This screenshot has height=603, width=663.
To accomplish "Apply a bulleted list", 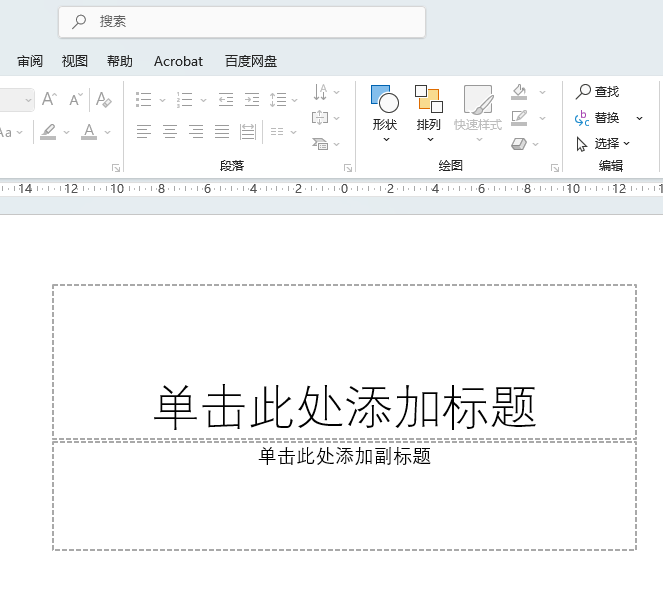I will pyautogui.click(x=144, y=100).
